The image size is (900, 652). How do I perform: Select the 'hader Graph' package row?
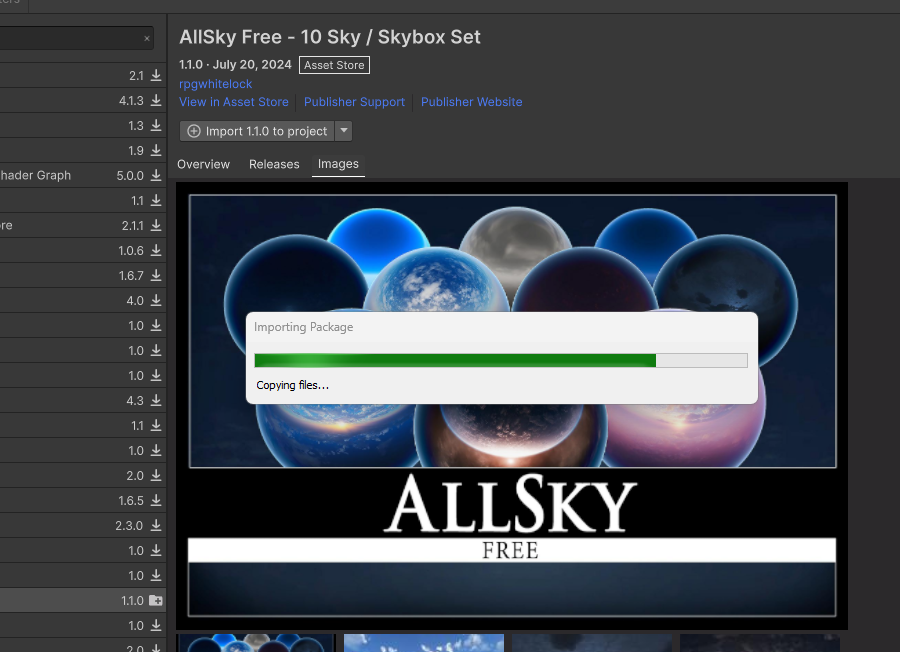tap(83, 176)
